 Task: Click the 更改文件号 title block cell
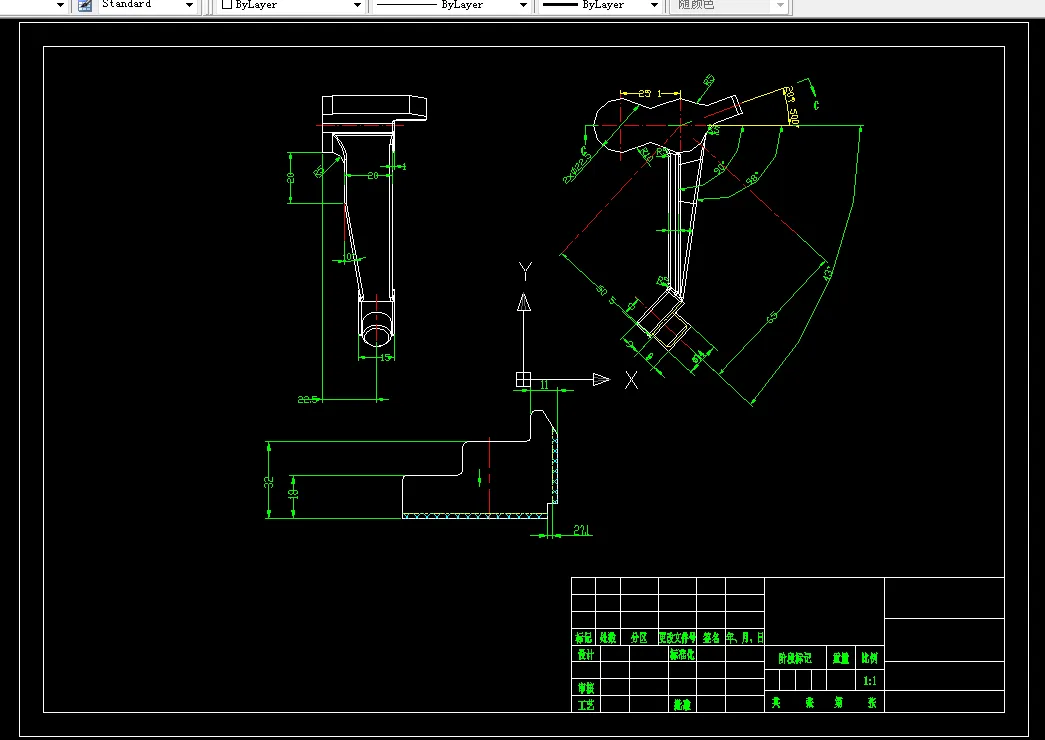point(677,637)
